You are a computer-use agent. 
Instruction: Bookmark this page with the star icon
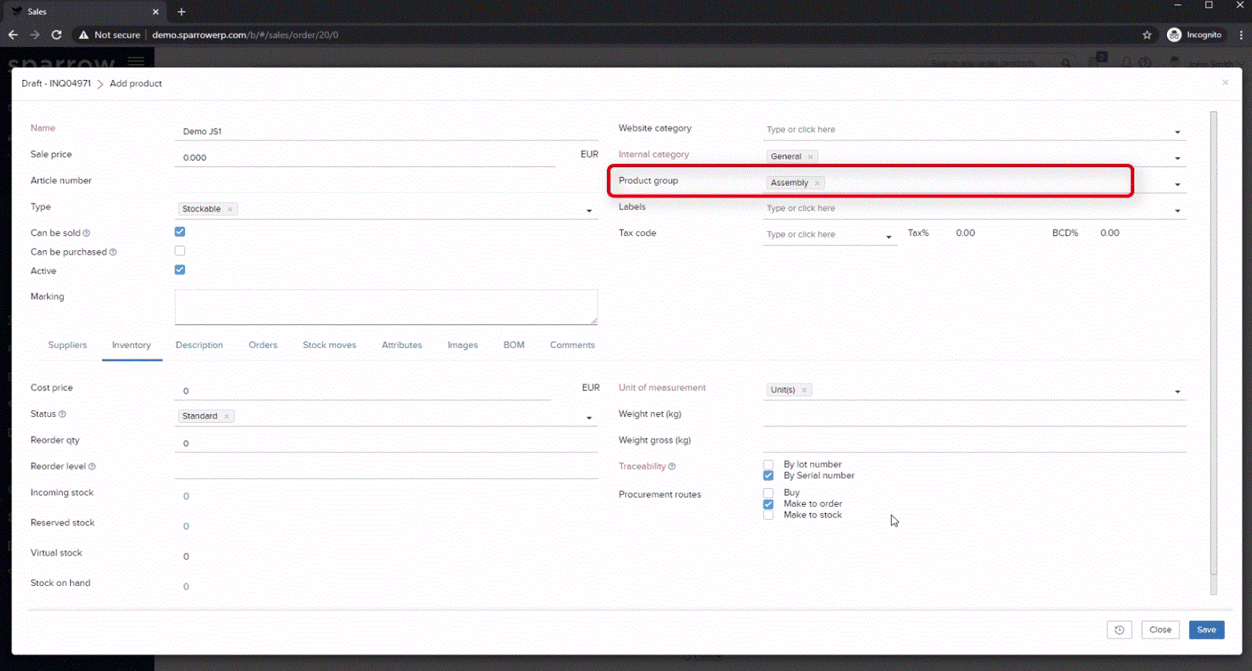tap(1147, 35)
